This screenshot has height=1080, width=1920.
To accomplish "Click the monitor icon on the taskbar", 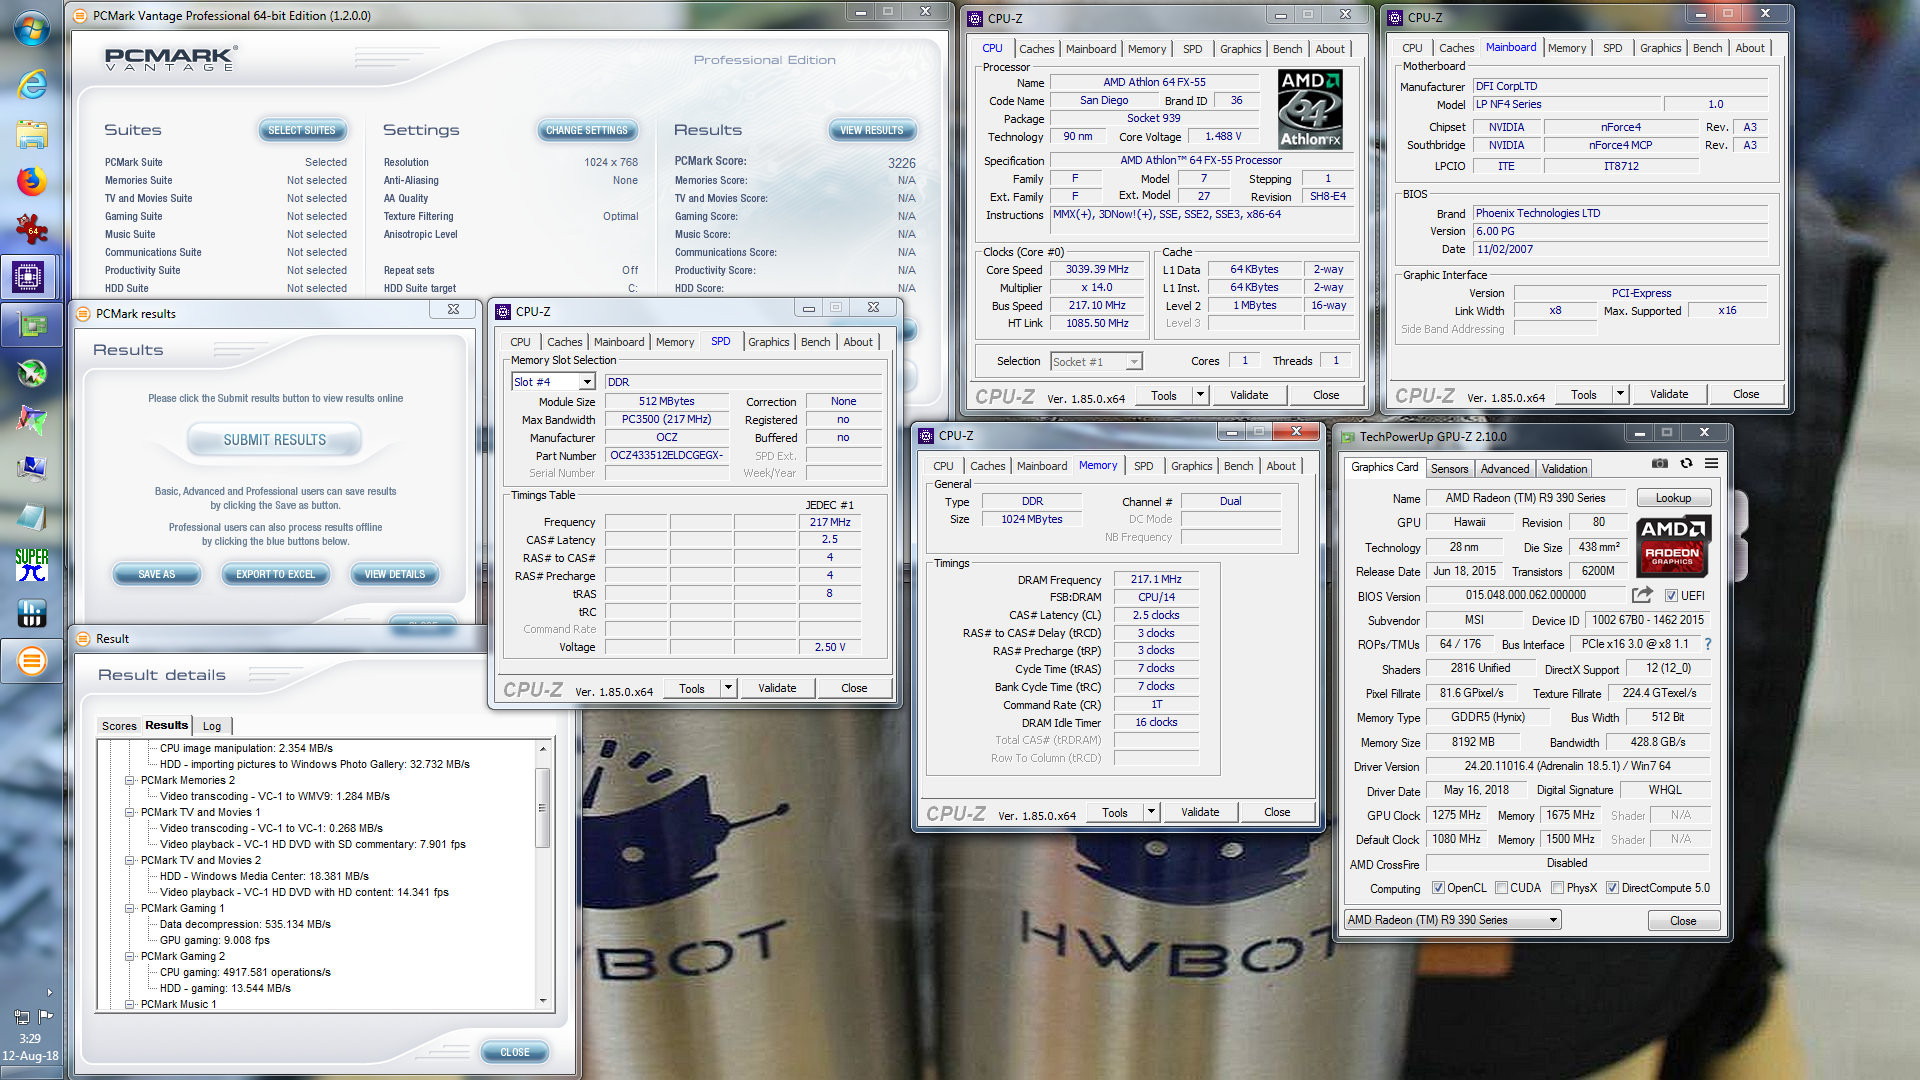I will pyautogui.click(x=31, y=468).
